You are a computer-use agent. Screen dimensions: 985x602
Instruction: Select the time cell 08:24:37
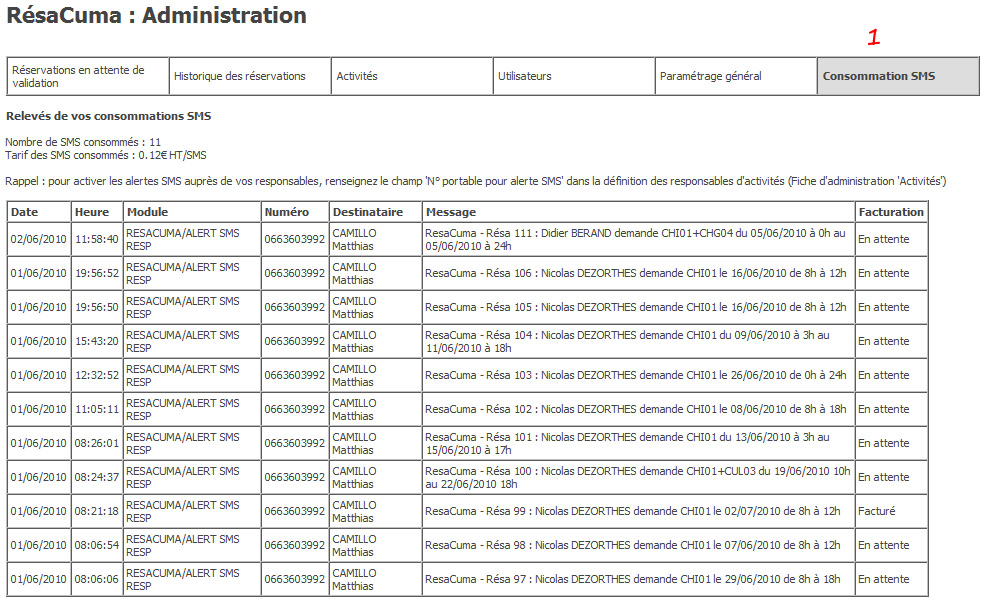[x=97, y=477]
